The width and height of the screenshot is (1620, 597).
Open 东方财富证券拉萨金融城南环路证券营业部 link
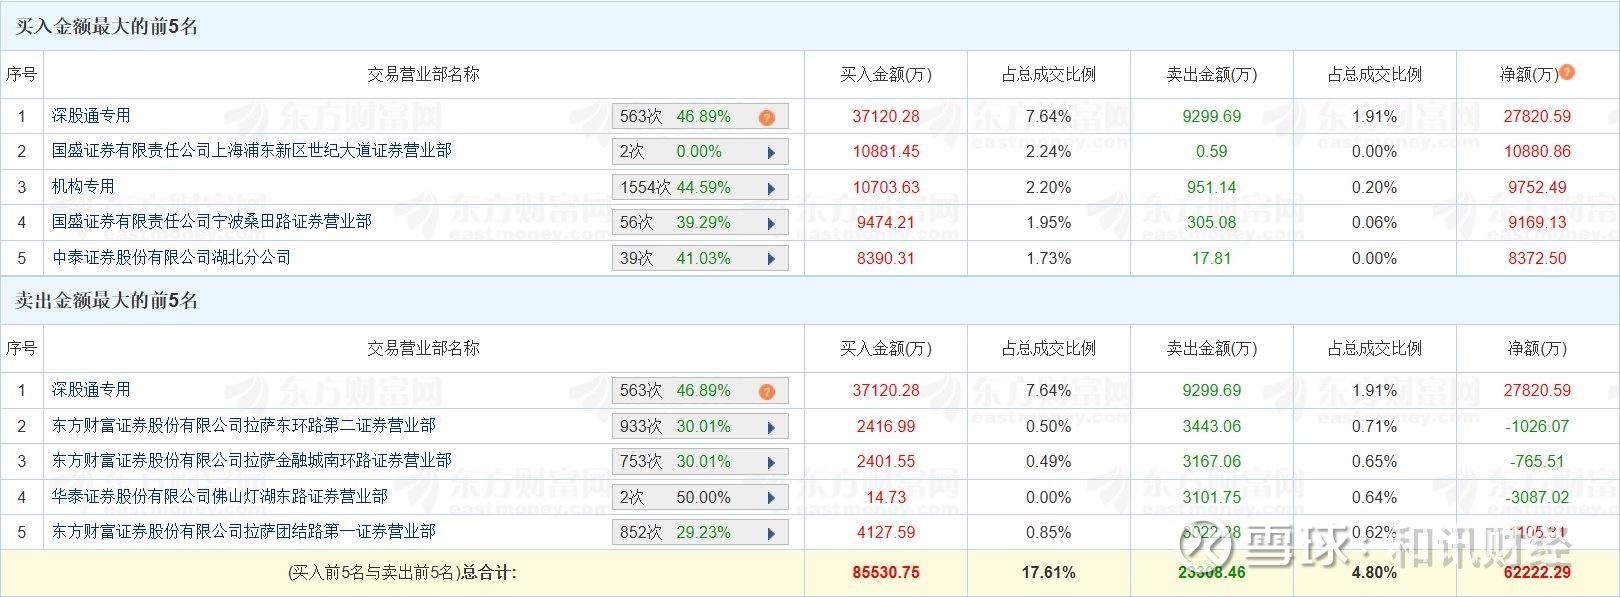pos(252,461)
